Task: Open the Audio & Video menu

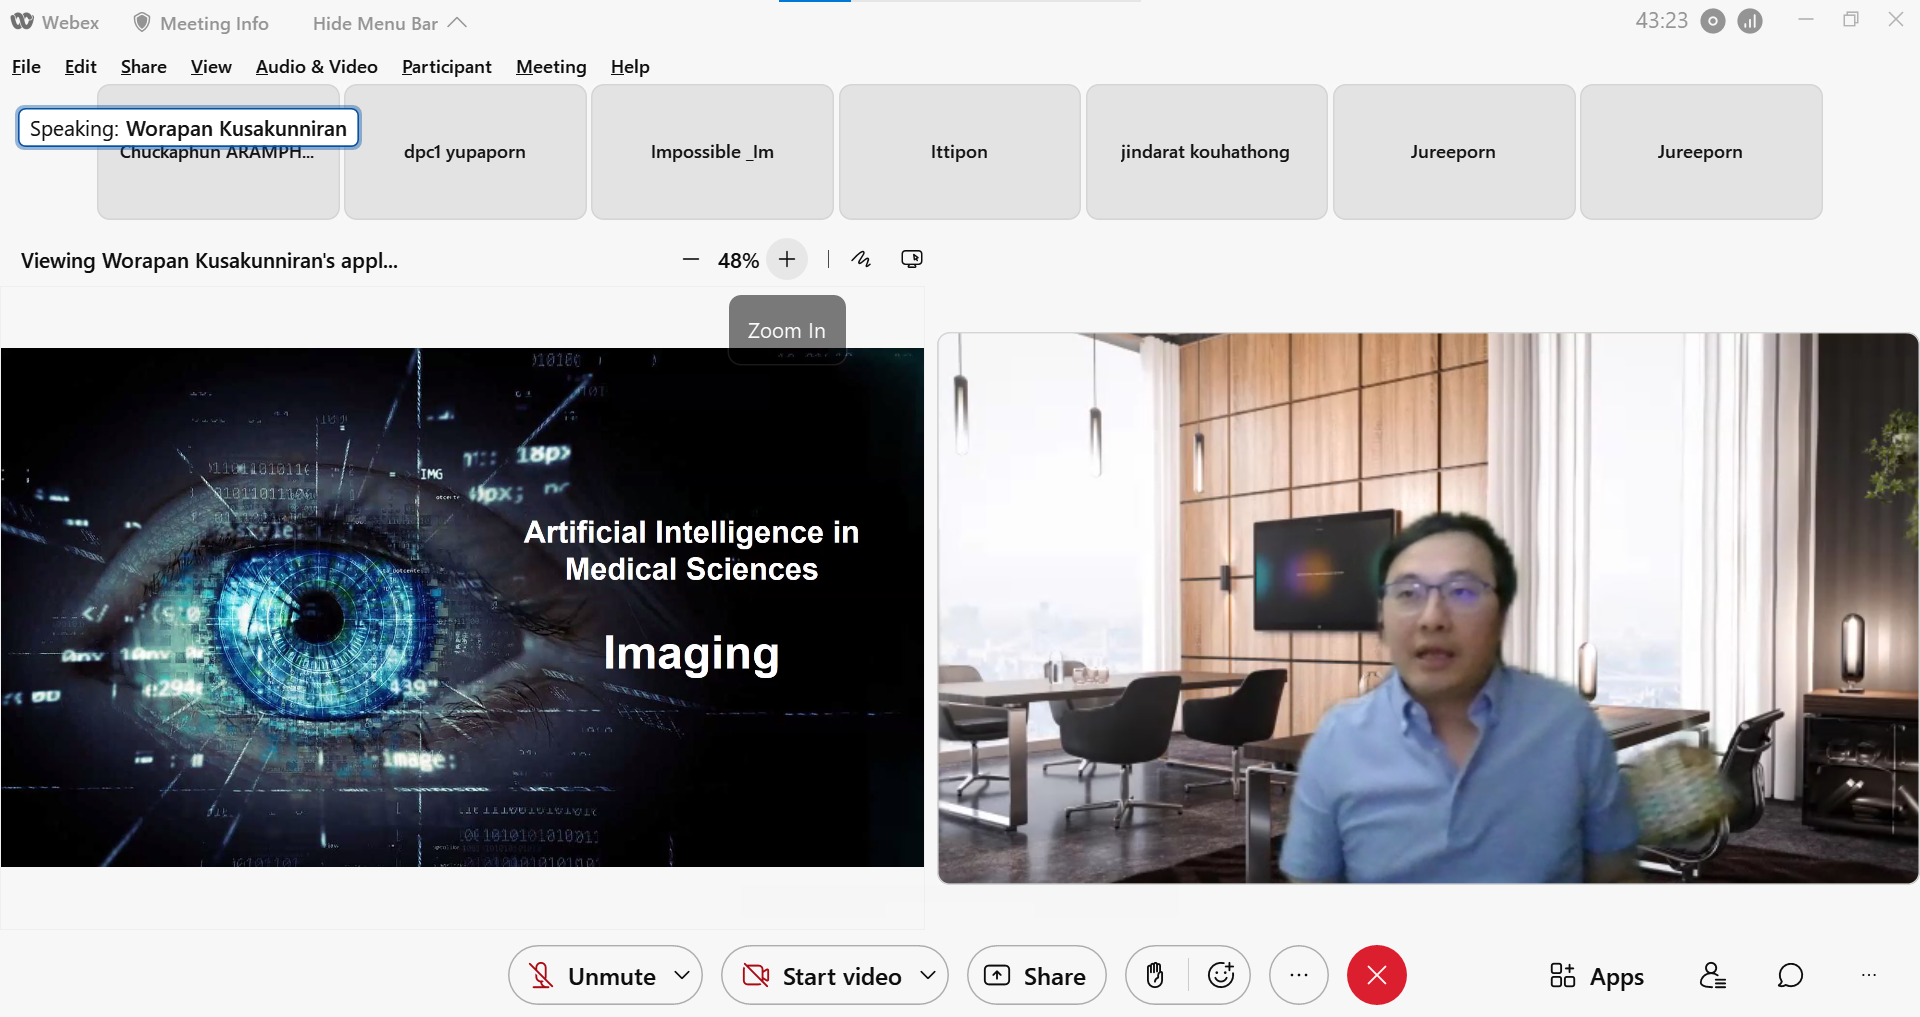Action: click(x=316, y=67)
